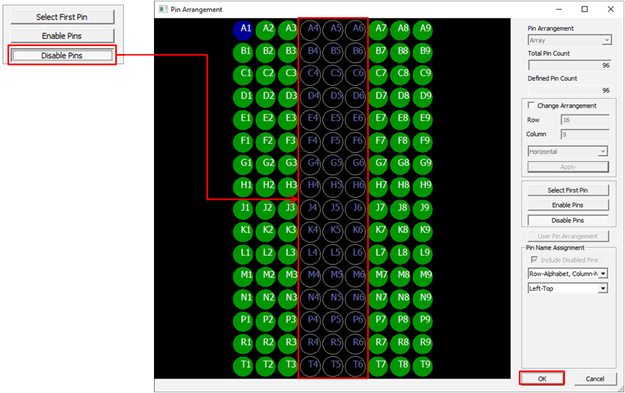Viewport: 625px width, 393px height.
Task: Click disabled pin A4
Action: [x=311, y=30]
